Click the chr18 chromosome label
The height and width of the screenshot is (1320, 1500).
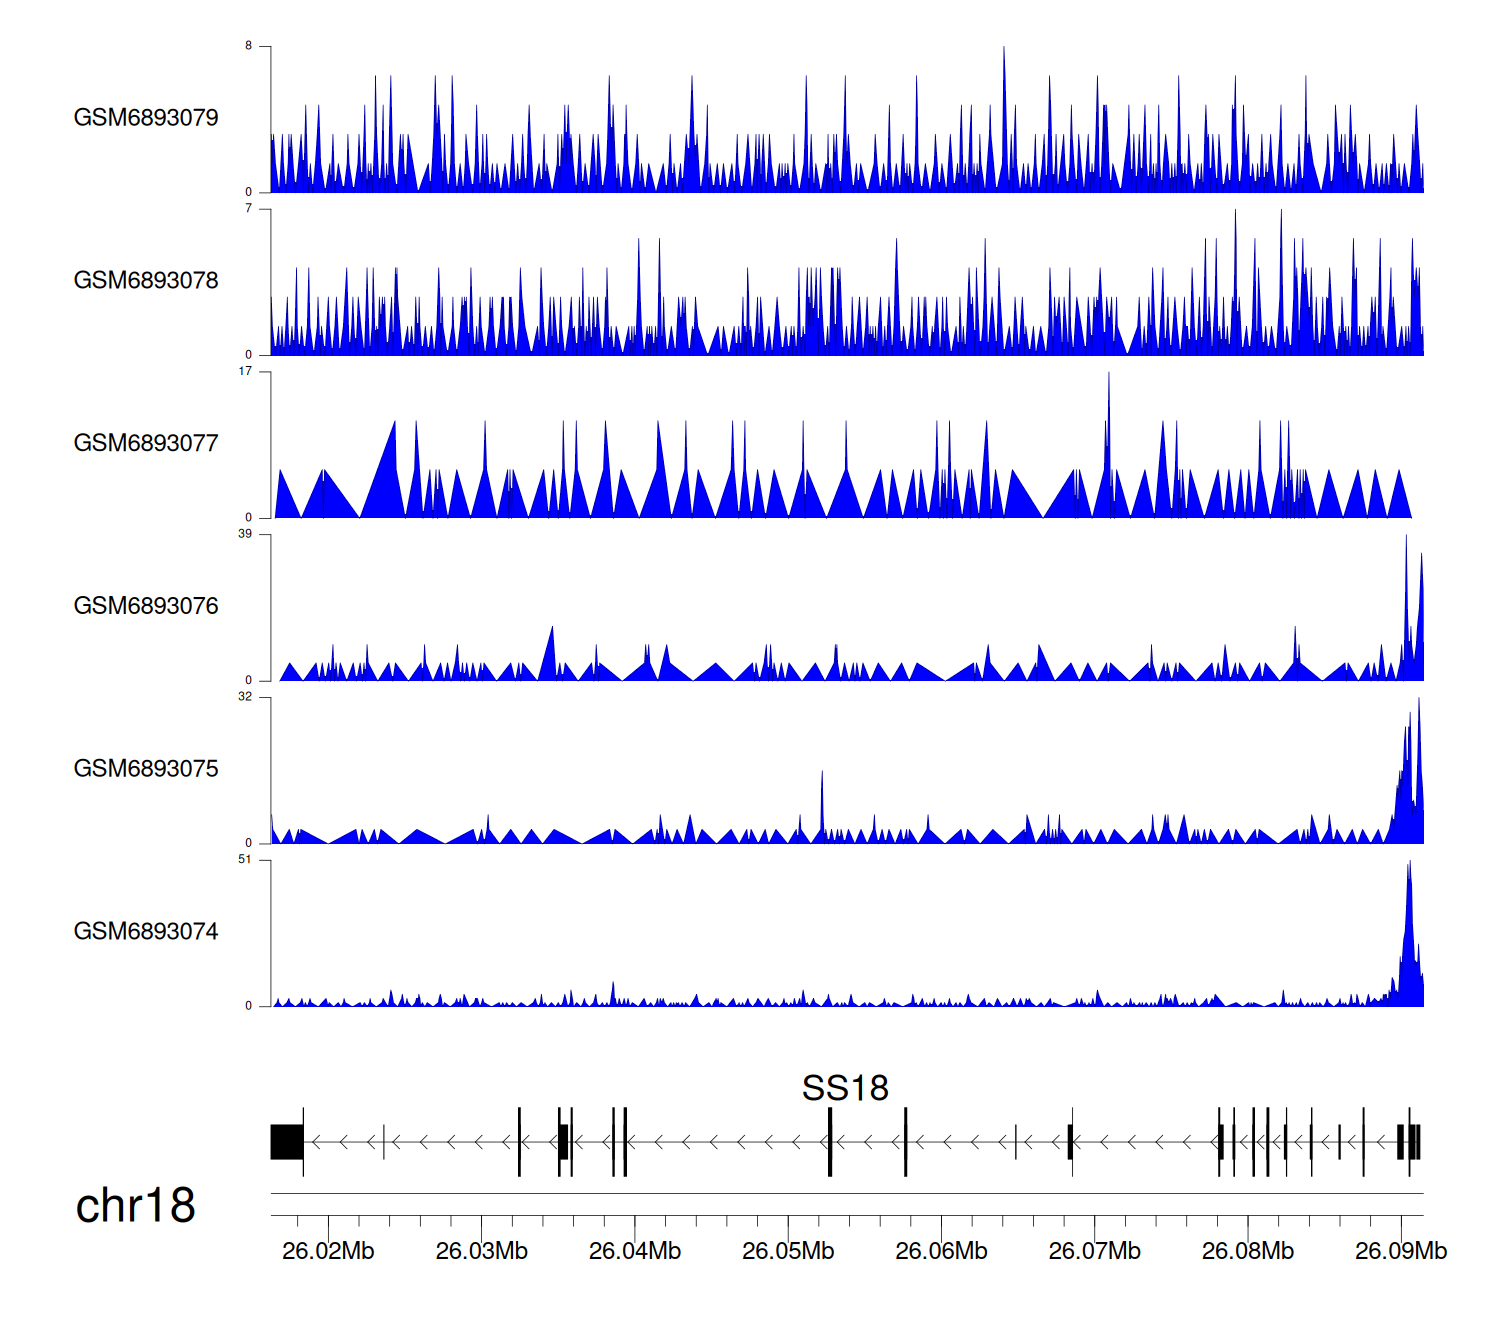point(135,1206)
